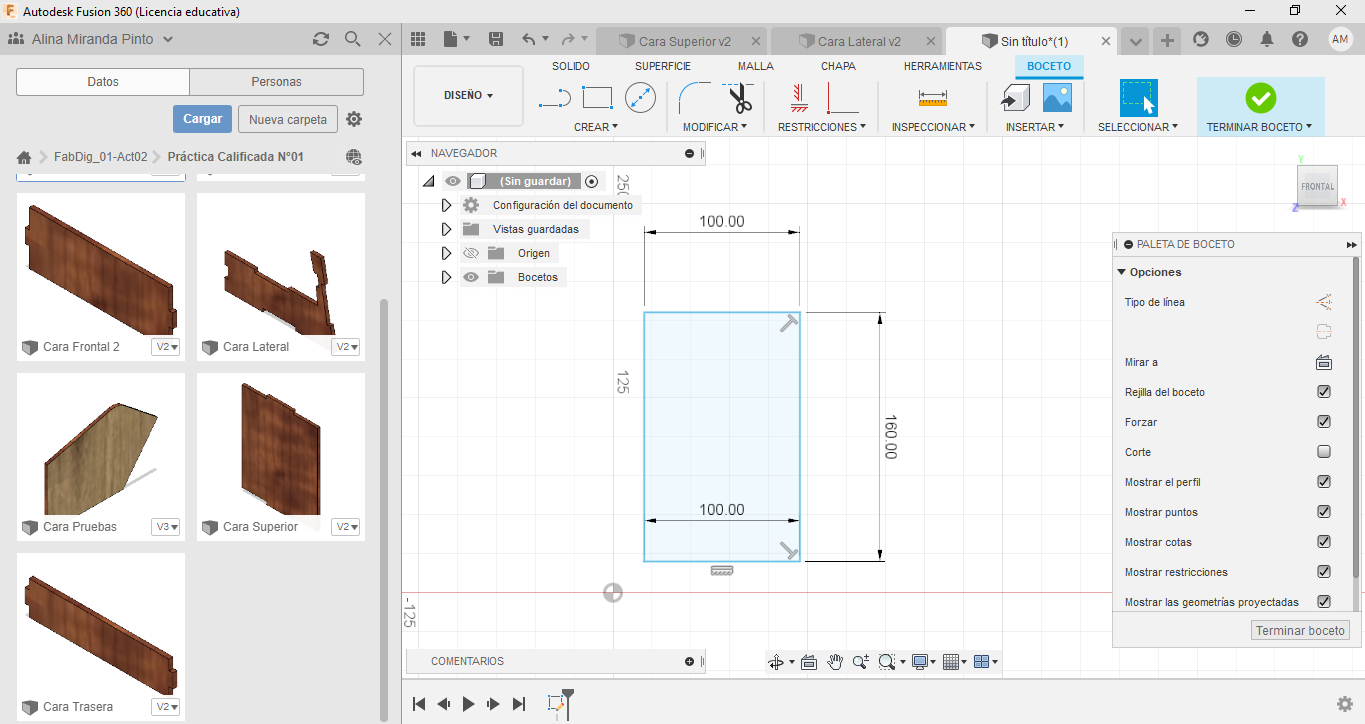Uncheck the Rejilla del boceto checkbox
This screenshot has height=724, width=1365.
1324,392
